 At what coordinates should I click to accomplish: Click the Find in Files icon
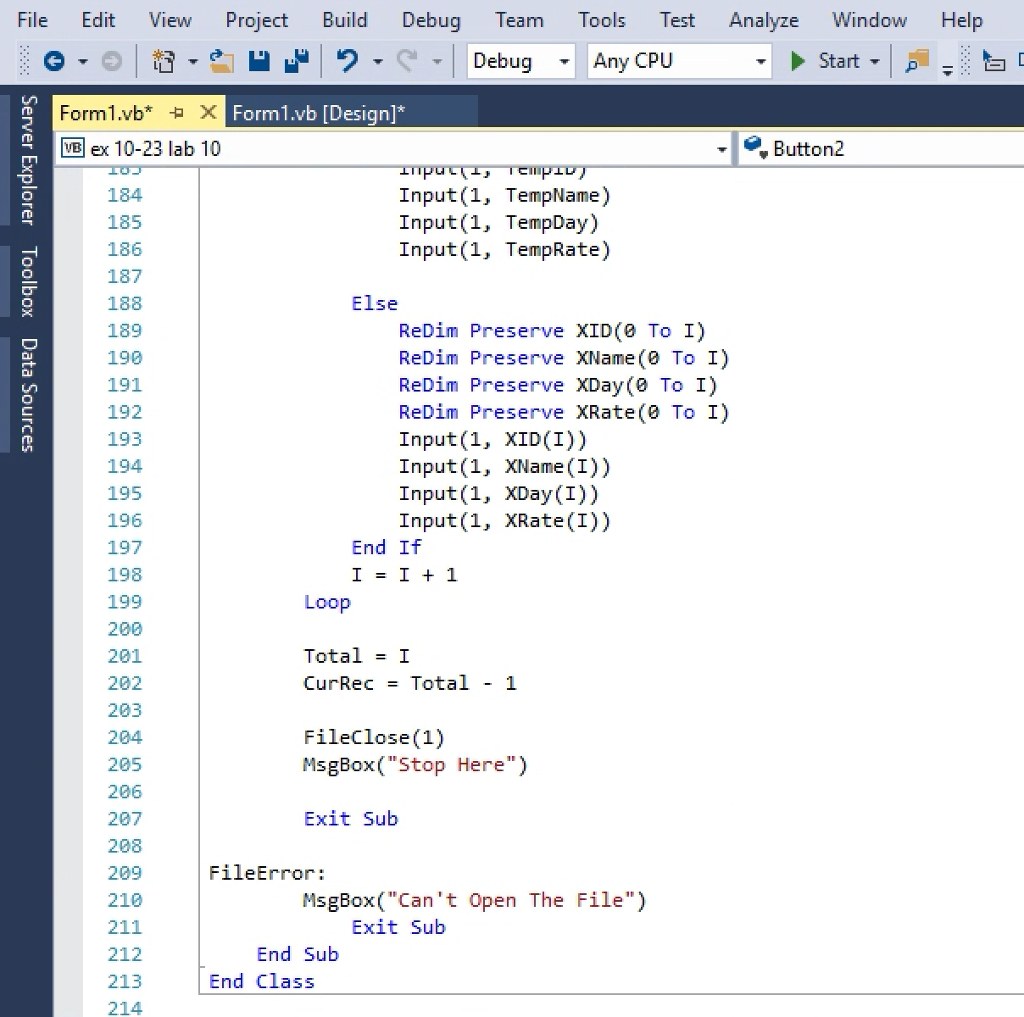point(916,62)
